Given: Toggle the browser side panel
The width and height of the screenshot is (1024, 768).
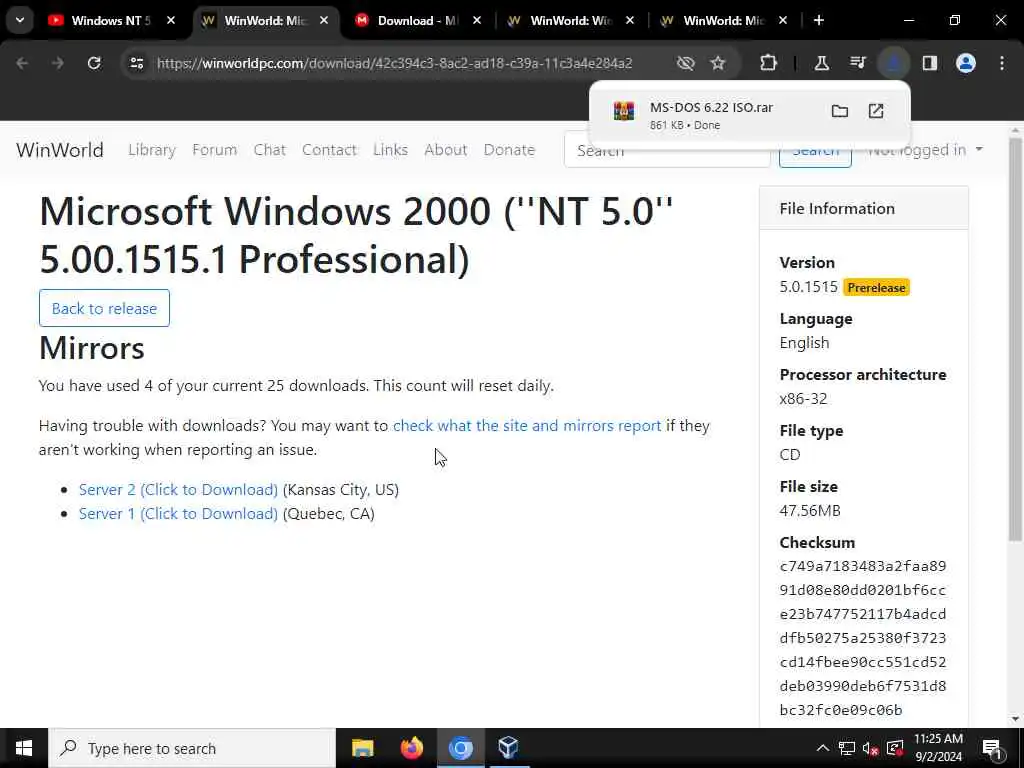Looking at the screenshot, I should click(x=929, y=63).
